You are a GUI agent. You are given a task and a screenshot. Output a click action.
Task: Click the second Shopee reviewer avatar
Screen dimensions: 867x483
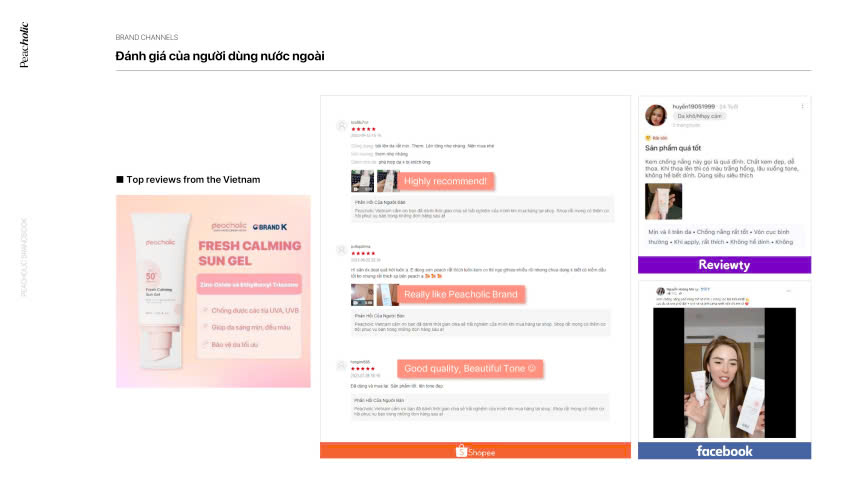click(x=341, y=250)
